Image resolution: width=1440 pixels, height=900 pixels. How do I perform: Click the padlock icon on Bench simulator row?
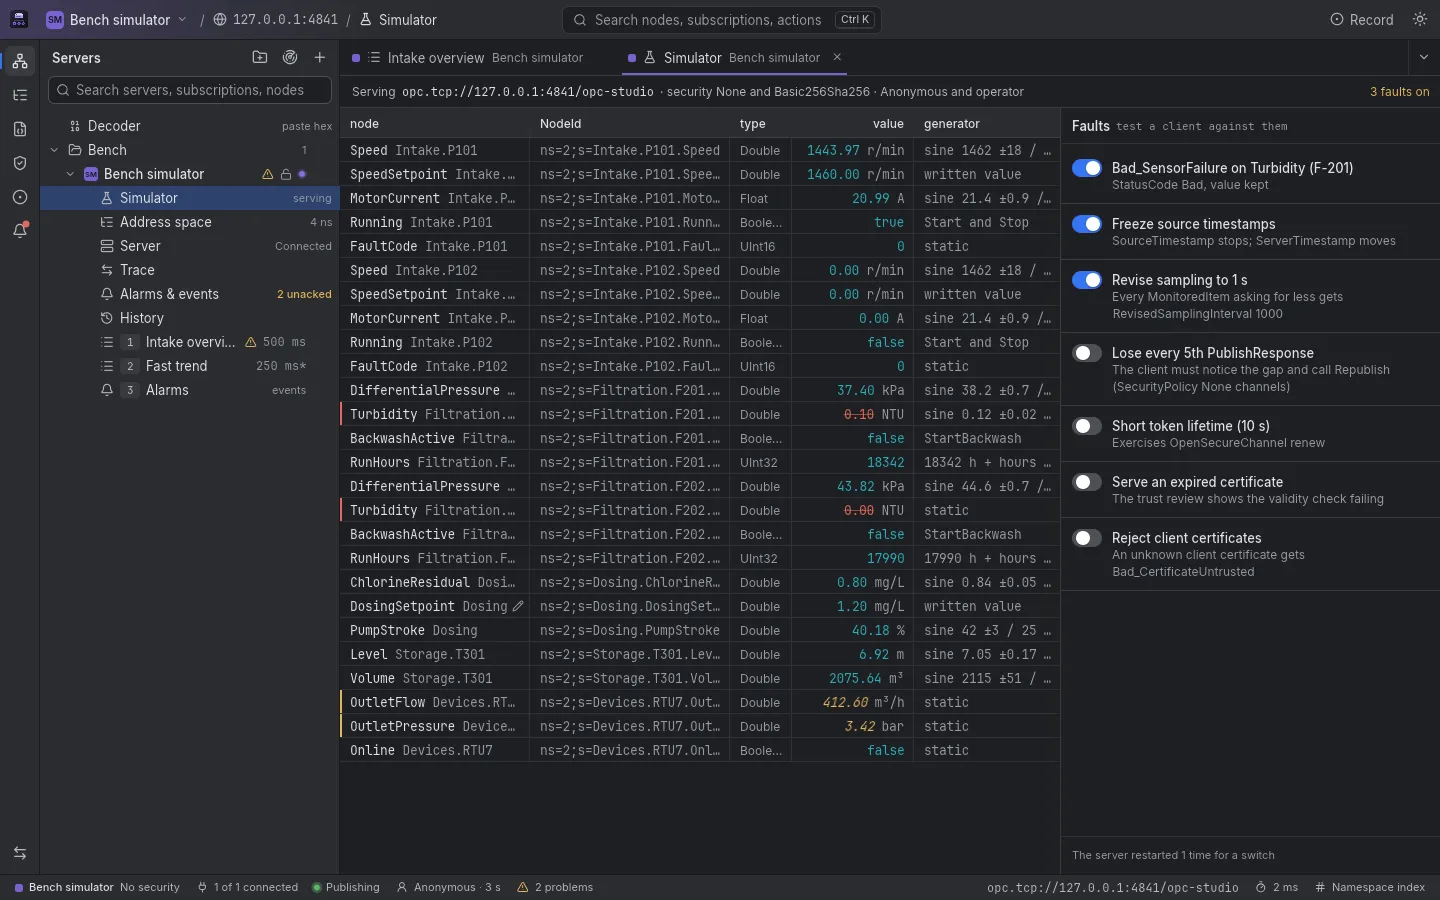tap(285, 174)
